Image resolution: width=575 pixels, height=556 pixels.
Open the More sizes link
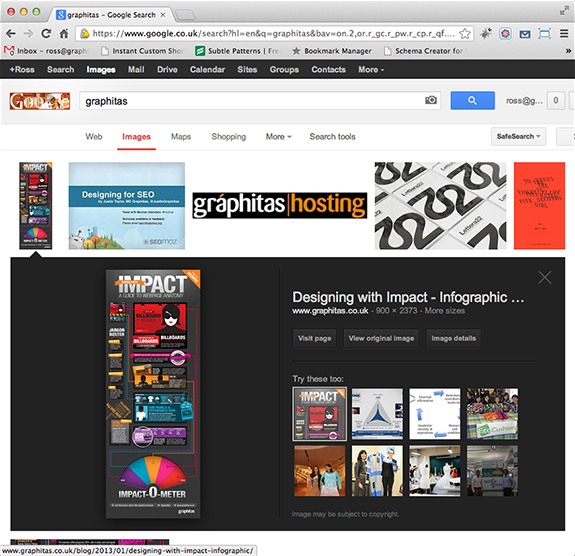[x=444, y=311]
